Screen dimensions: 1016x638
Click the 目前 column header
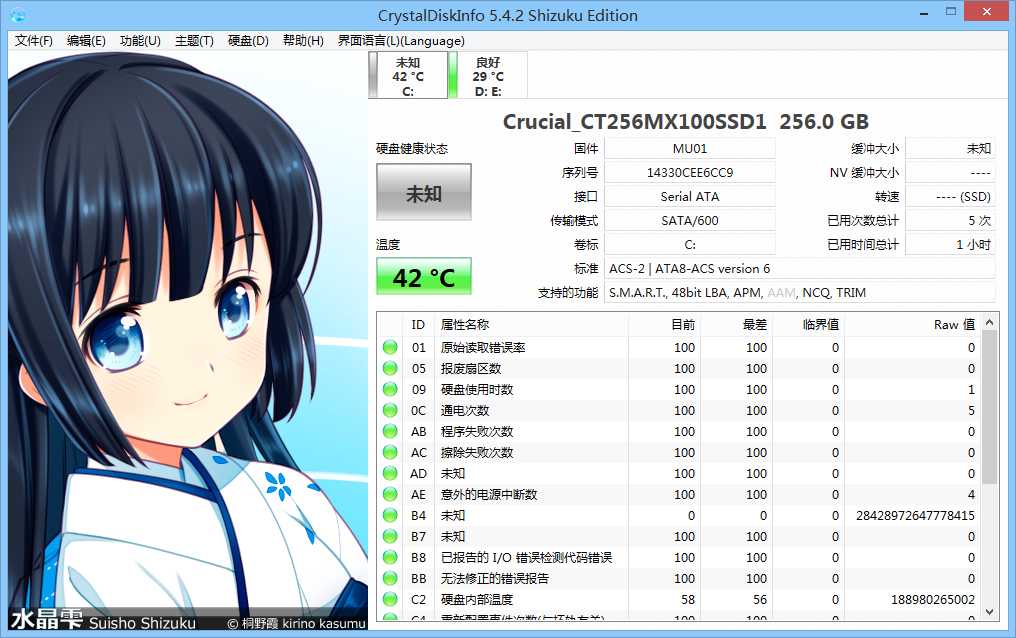click(665, 325)
